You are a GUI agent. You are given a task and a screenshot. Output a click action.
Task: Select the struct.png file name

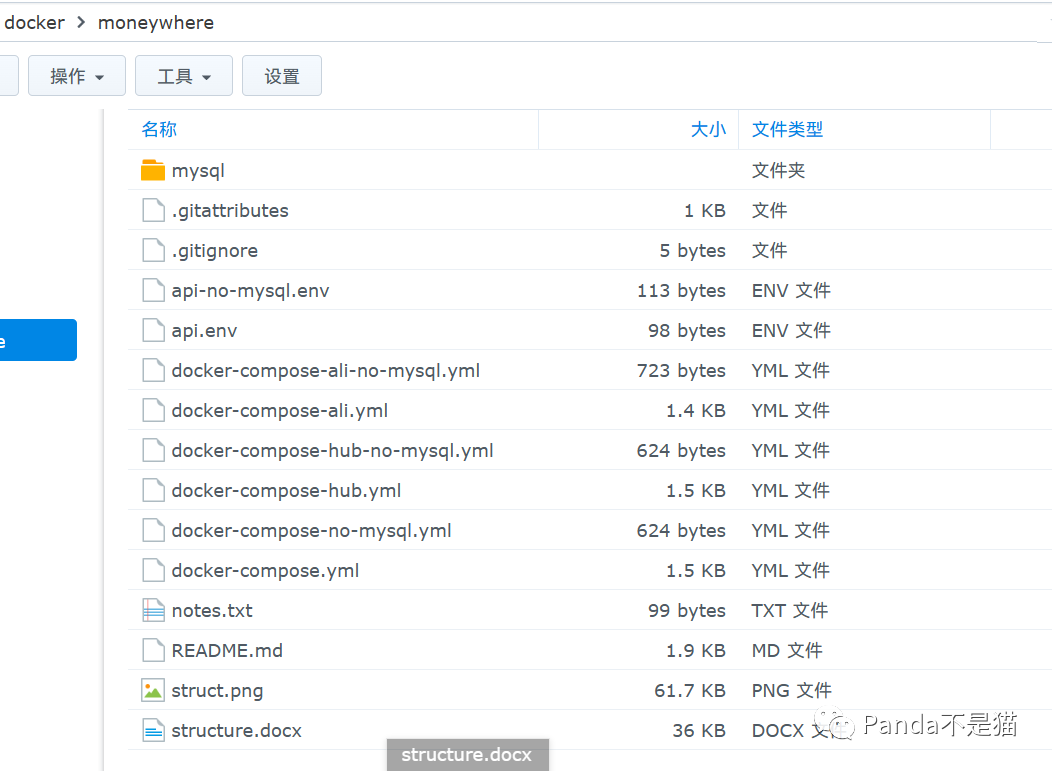click(217, 690)
